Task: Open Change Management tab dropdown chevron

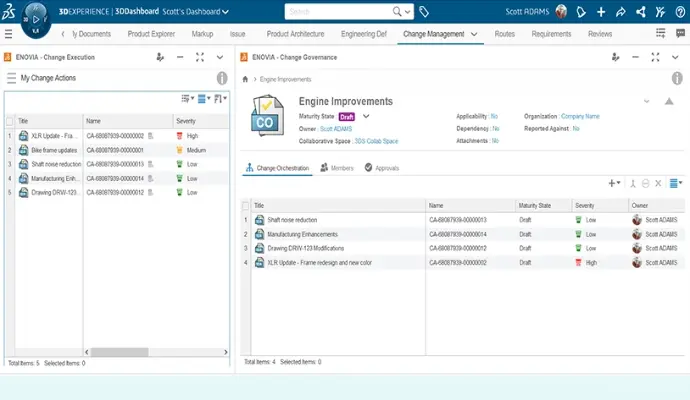Action: point(474,34)
